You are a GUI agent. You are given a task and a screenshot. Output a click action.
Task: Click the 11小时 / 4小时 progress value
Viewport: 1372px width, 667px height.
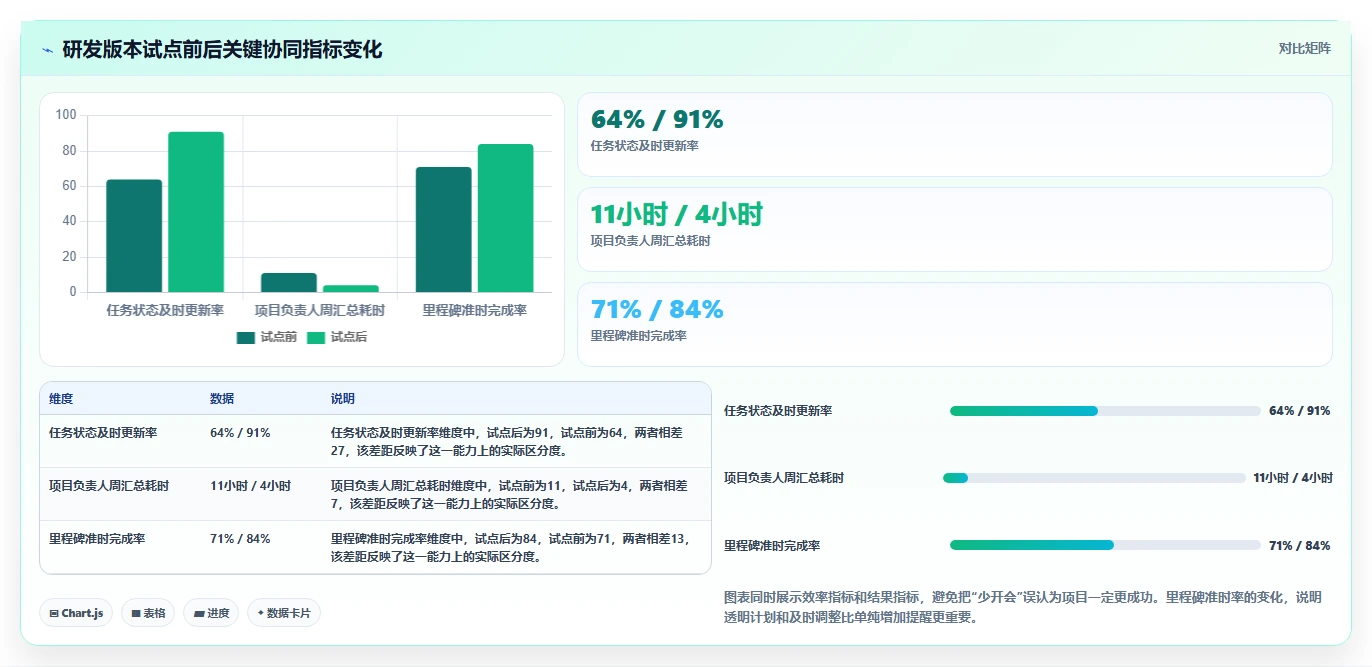(1293, 478)
